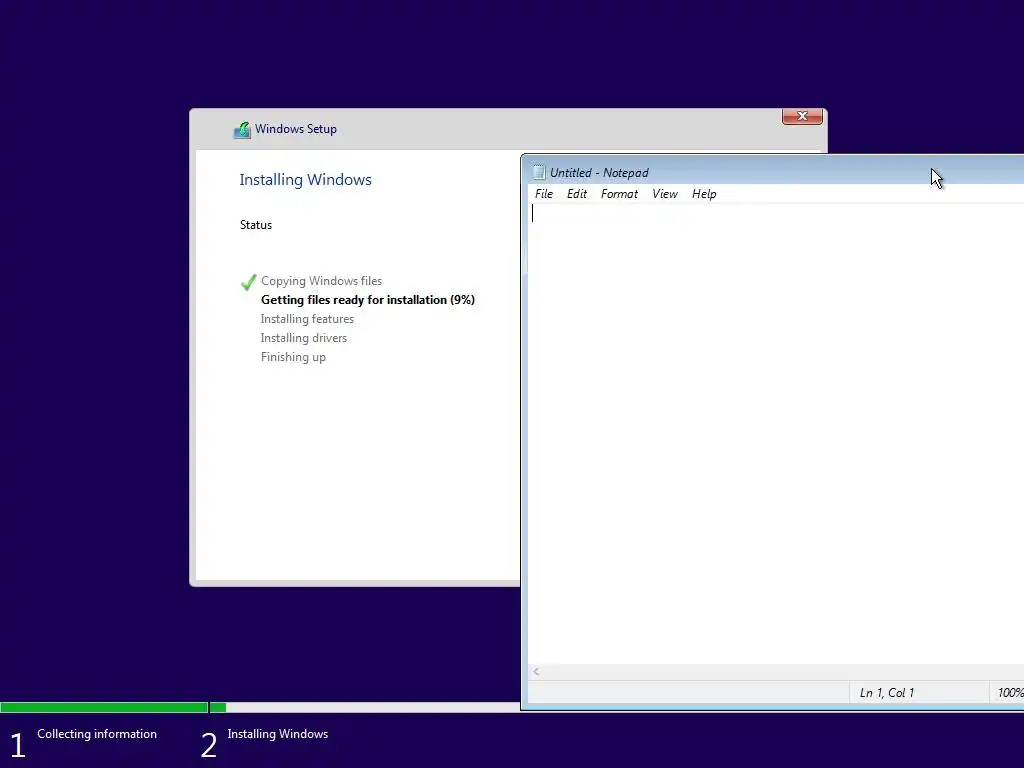Click the 'Finishing up' status line
This screenshot has height=768, width=1024.
click(x=293, y=357)
